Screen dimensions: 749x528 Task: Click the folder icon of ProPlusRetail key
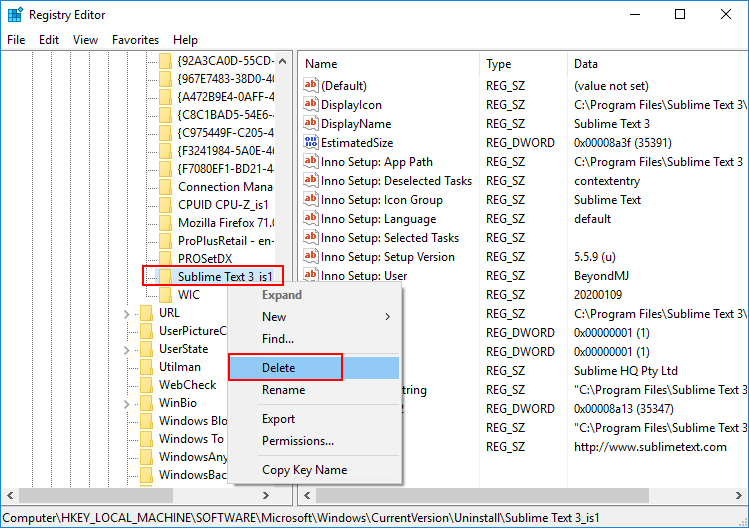pos(165,240)
